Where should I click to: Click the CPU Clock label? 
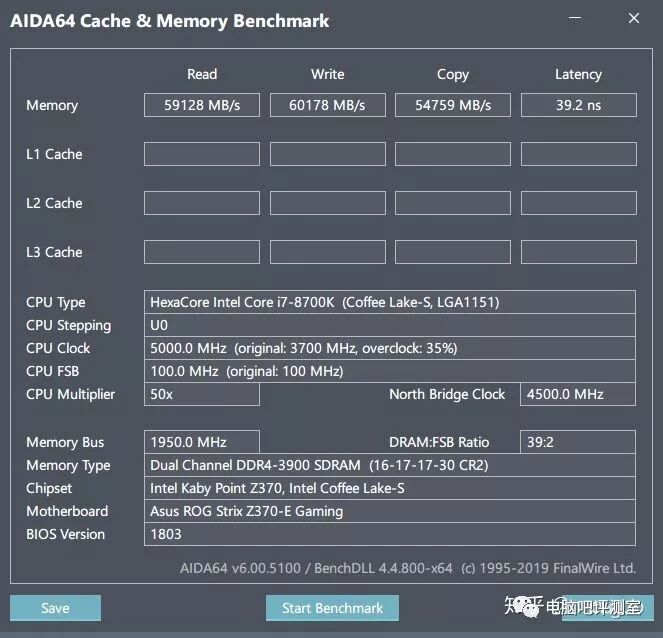click(x=58, y=348)
